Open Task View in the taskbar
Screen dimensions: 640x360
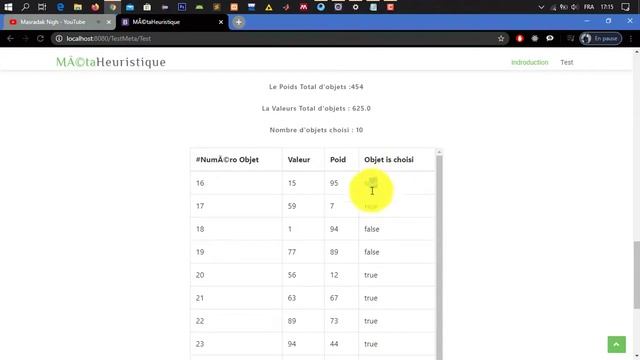42,7
